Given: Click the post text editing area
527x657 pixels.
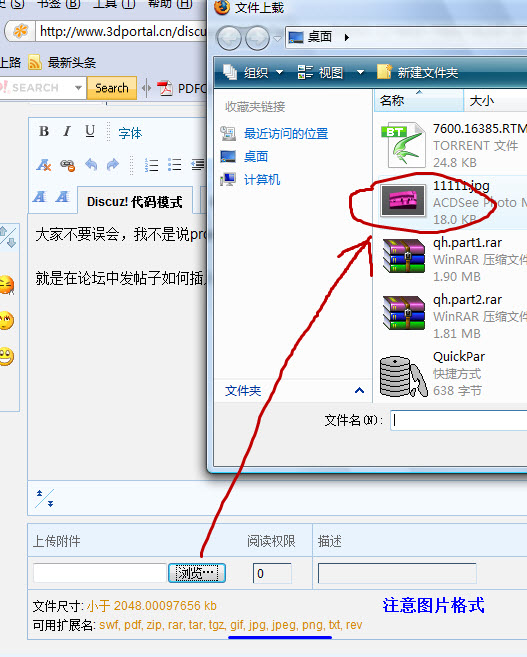Looking at the screenshot, I should pos(118,347).
